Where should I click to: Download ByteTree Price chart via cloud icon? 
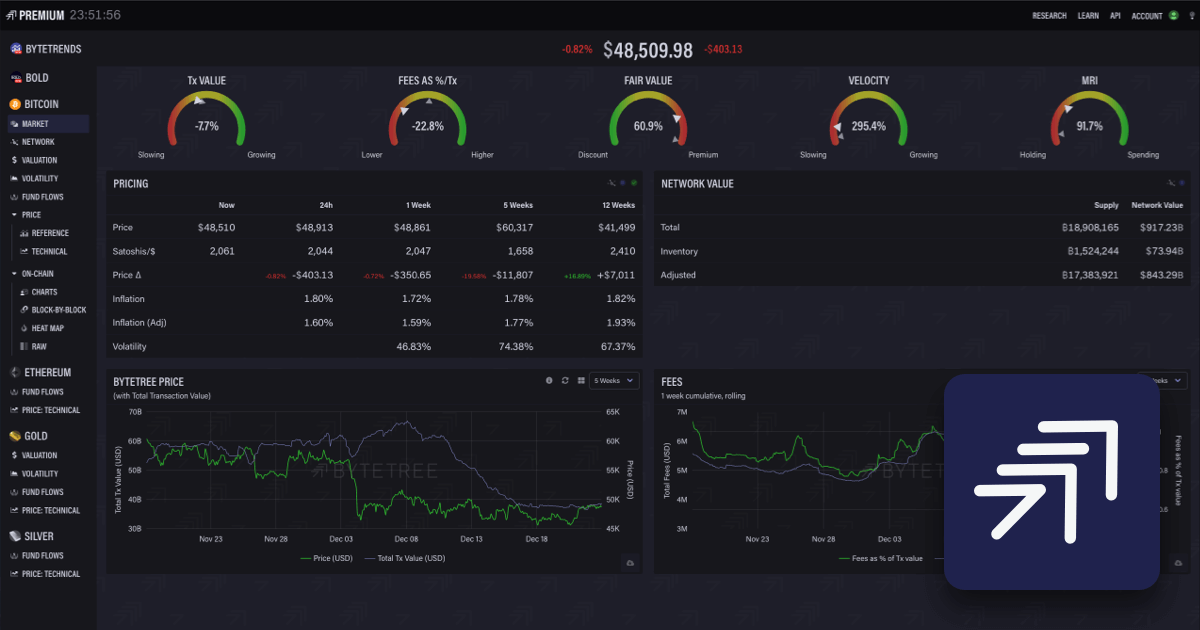[x=630, y=563]
